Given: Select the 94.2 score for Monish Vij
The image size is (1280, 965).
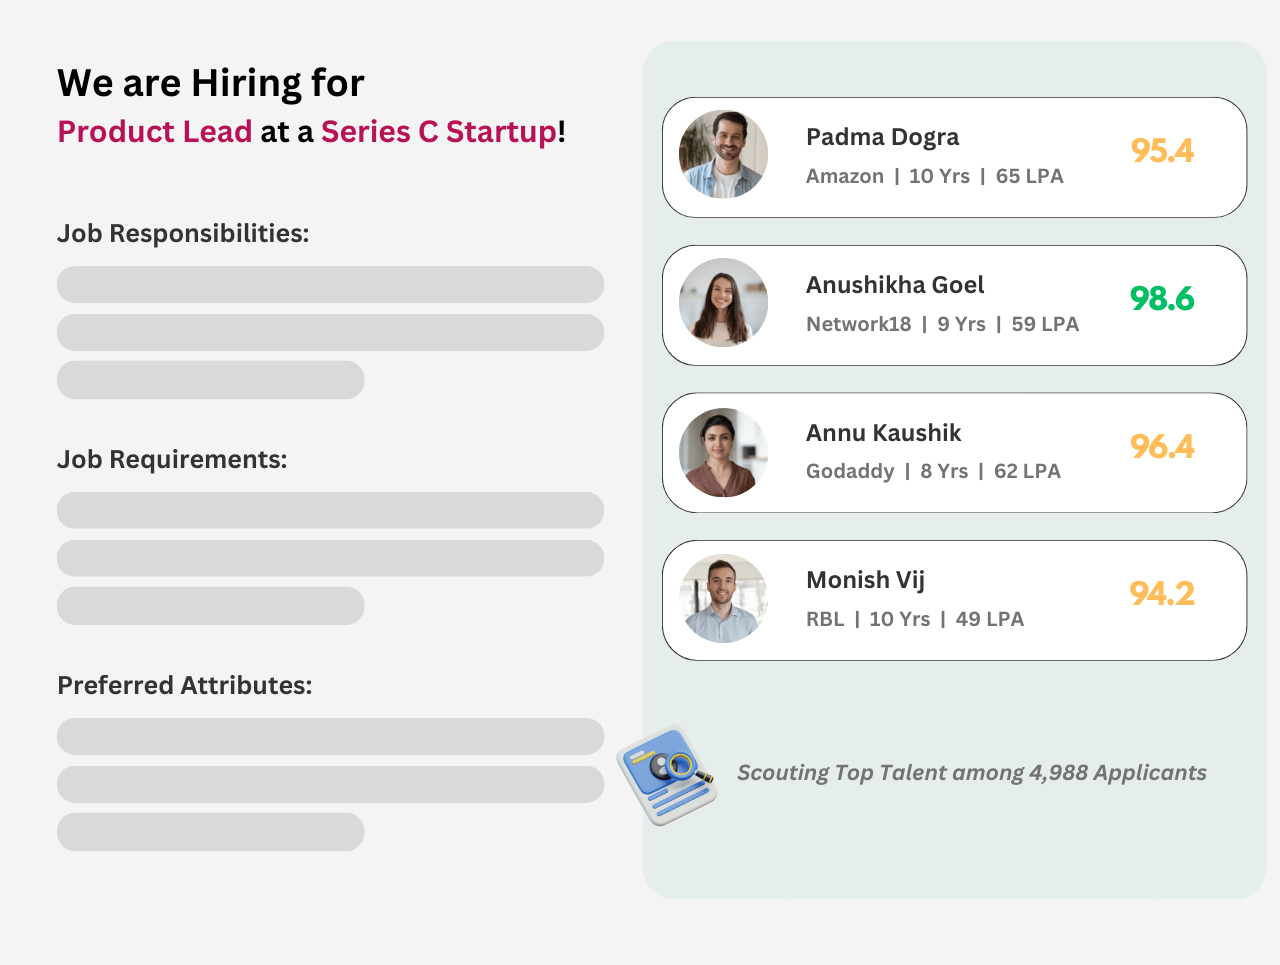Looking at the screenshot, I should [1162, 594].
